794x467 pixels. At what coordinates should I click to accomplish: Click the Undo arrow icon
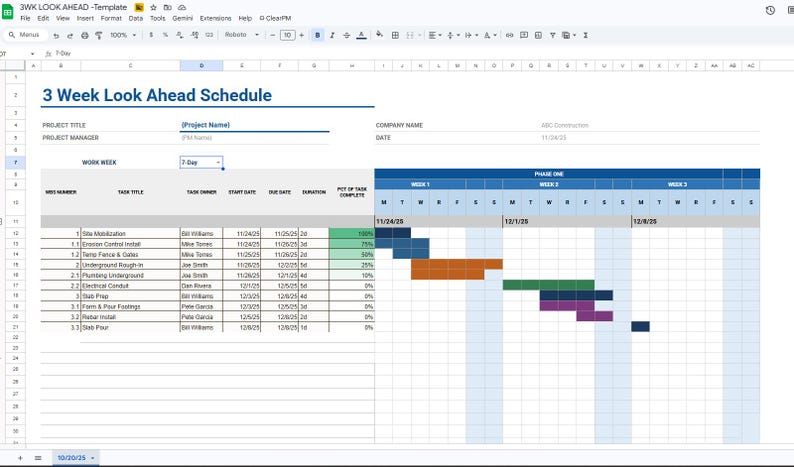[56, 35]
